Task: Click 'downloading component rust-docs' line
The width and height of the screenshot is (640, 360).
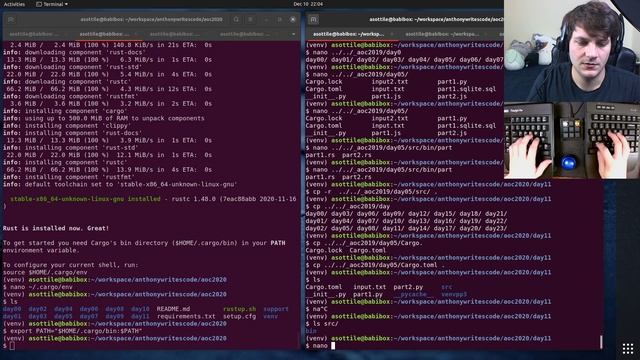Action: point(74,52)
